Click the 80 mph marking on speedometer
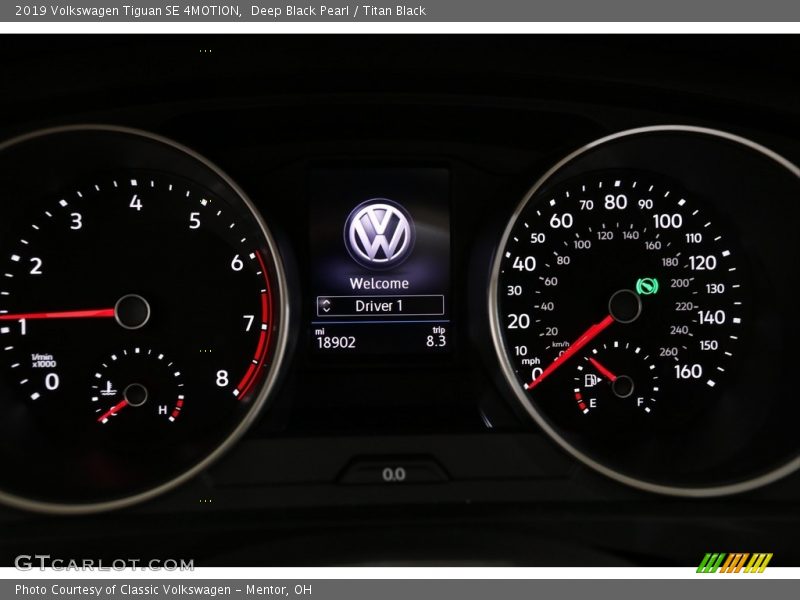The width and height of the screenshot is (800, 600). coord(615,202)
